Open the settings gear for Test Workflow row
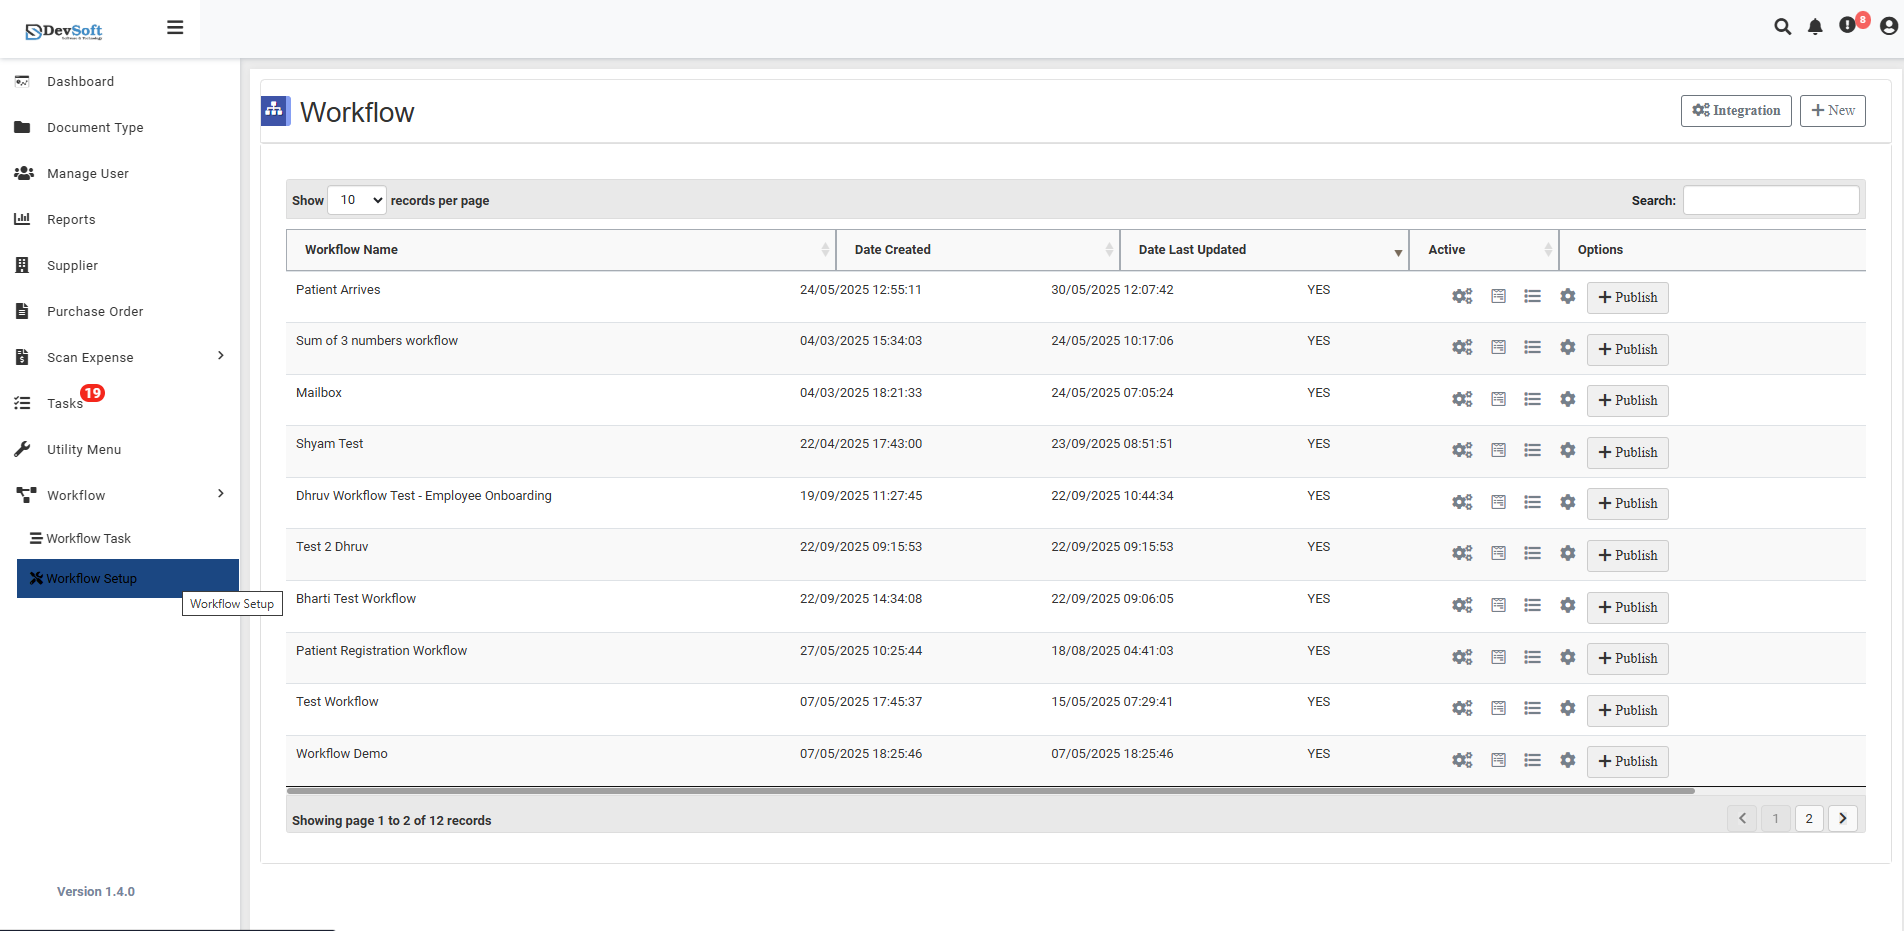This screenshot has width=1904, height=931. (x=1567, y=707)
